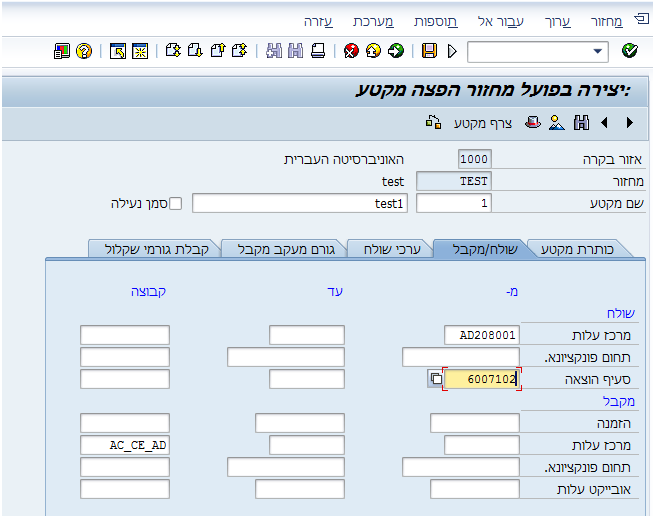Click the green checkmark Enter icon
The width and height of the screenshot is (653, 519).
click(629, 51)
